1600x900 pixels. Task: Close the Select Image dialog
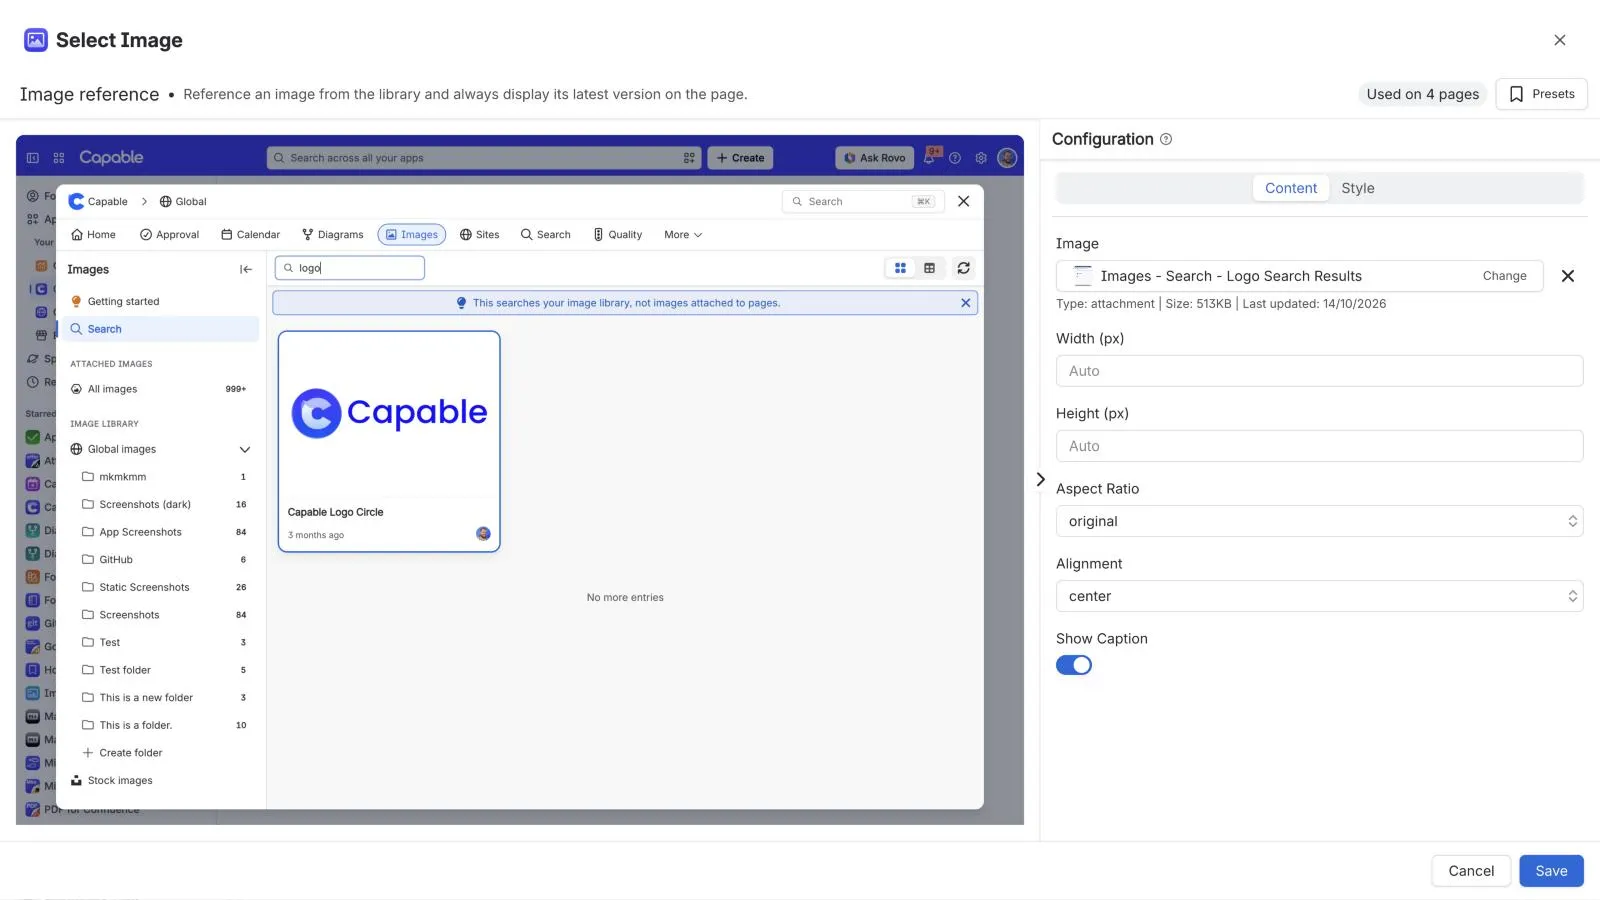click(x=1559, y=40)
